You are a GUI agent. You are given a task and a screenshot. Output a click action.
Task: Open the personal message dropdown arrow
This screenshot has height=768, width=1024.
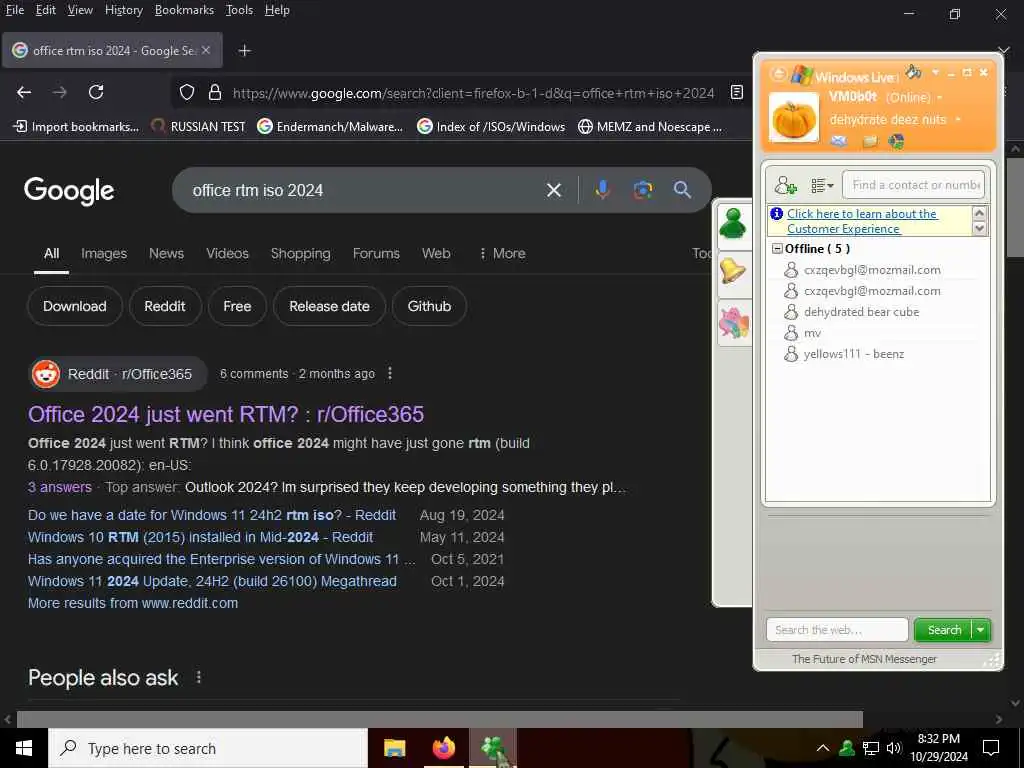(957, 120)
